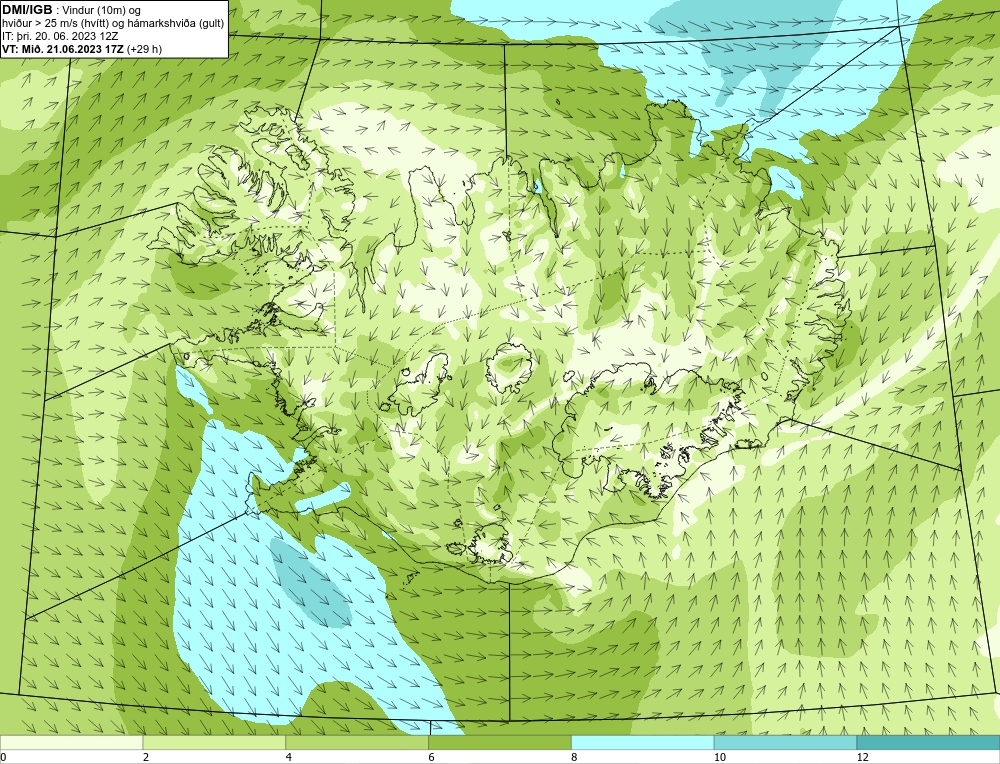
Task: Click the 8–10 m/s light cyan swatch
Action: click(x=643, y=743)
